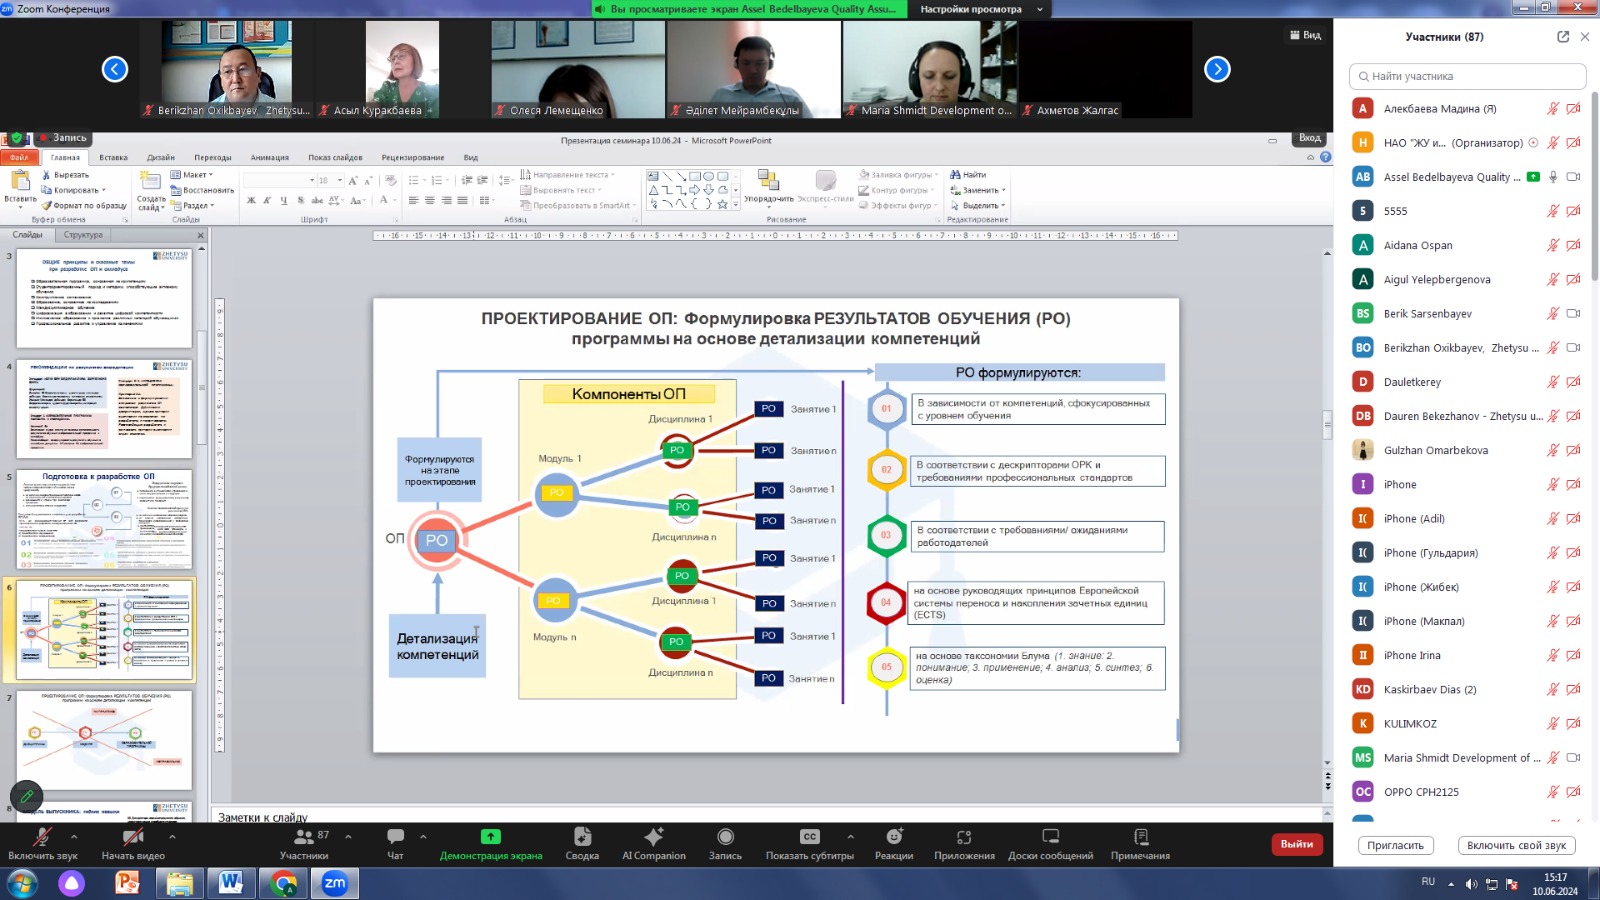This screenshot has width=1600, height=900.
Task: Click the green annotation pencil button
Action: (27, 796)
